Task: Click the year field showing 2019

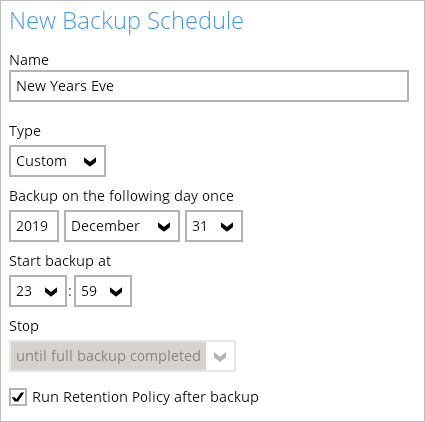Action: 34,226
